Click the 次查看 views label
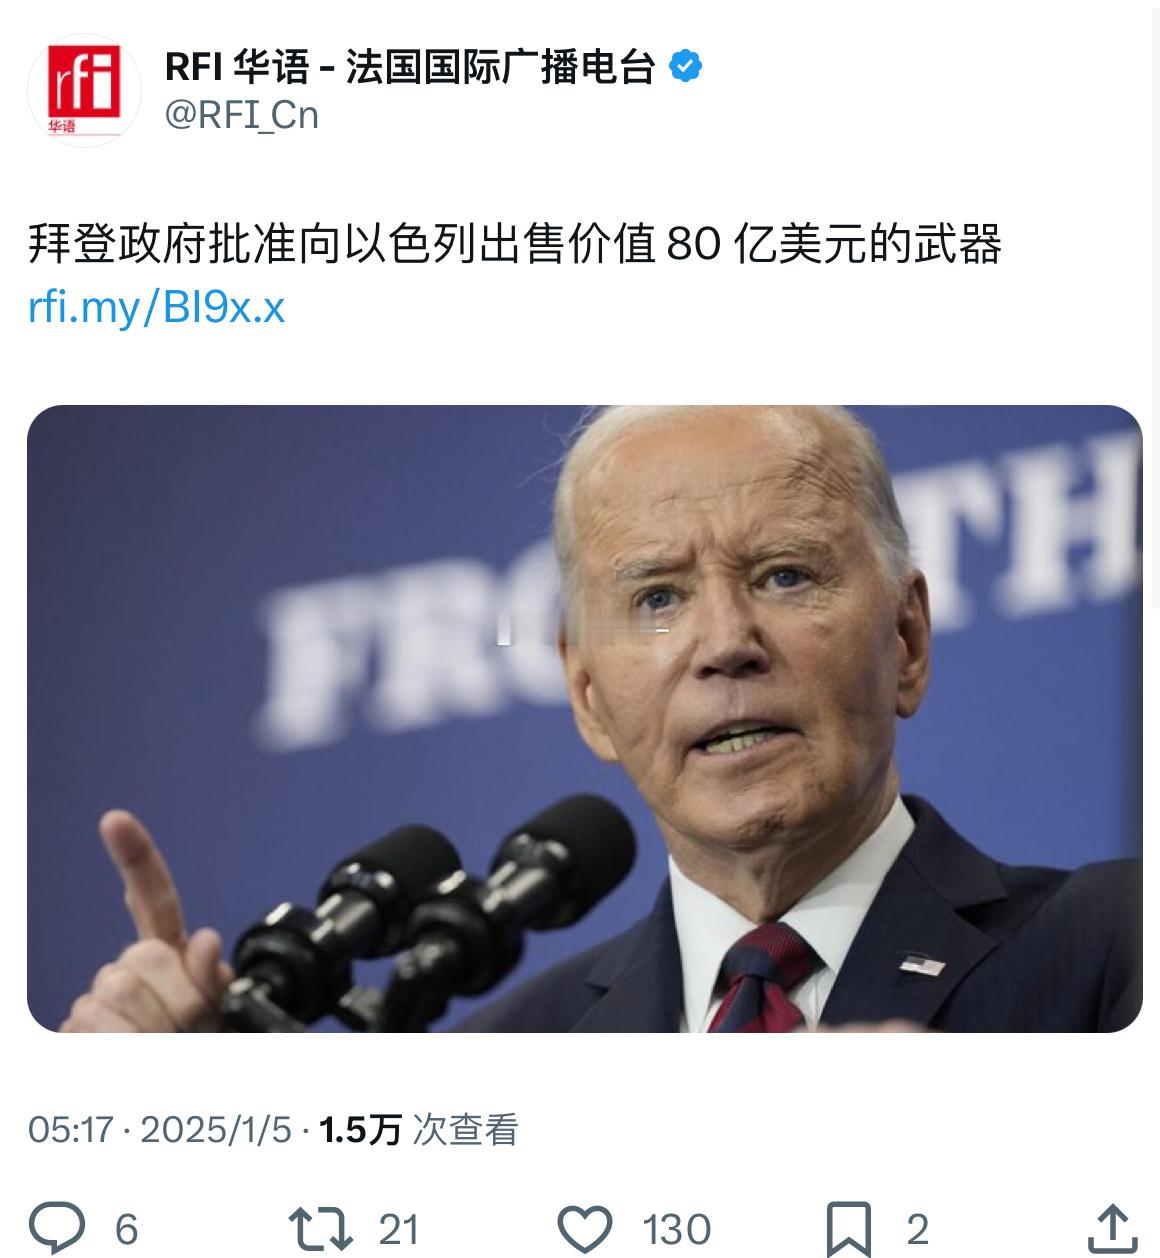 465,1130
